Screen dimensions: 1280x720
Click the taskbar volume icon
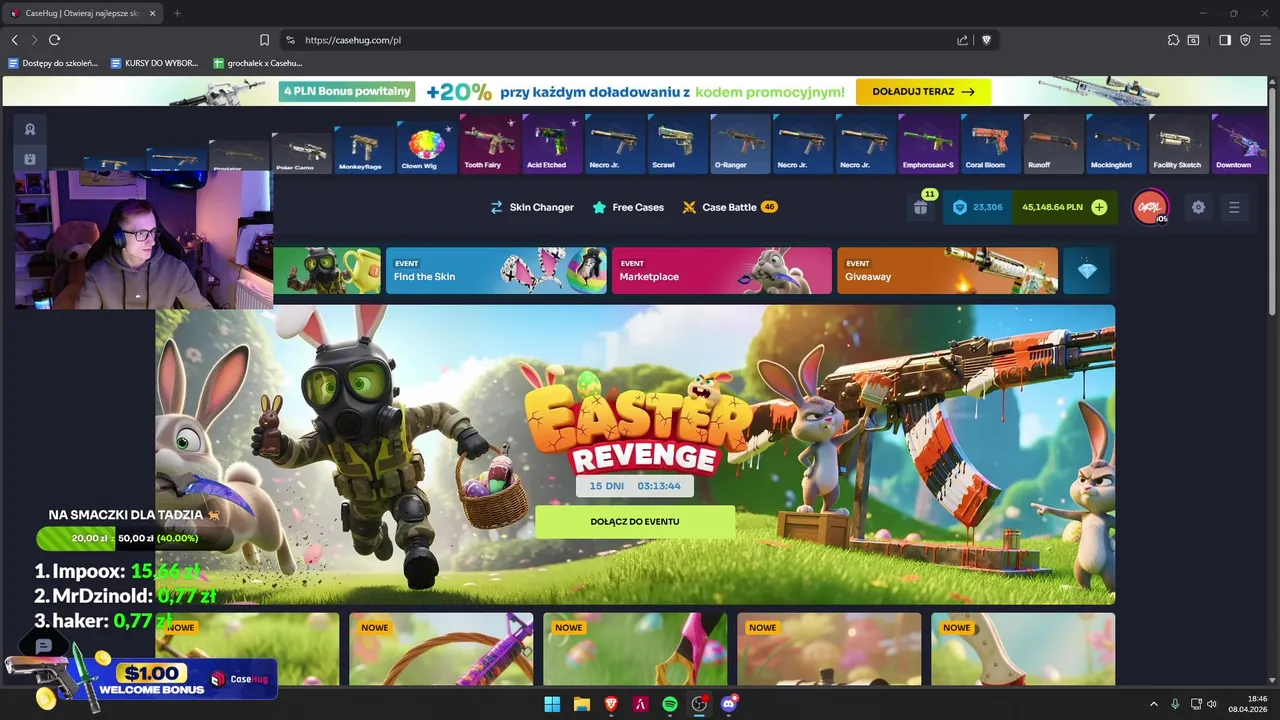click(1212, 704)
